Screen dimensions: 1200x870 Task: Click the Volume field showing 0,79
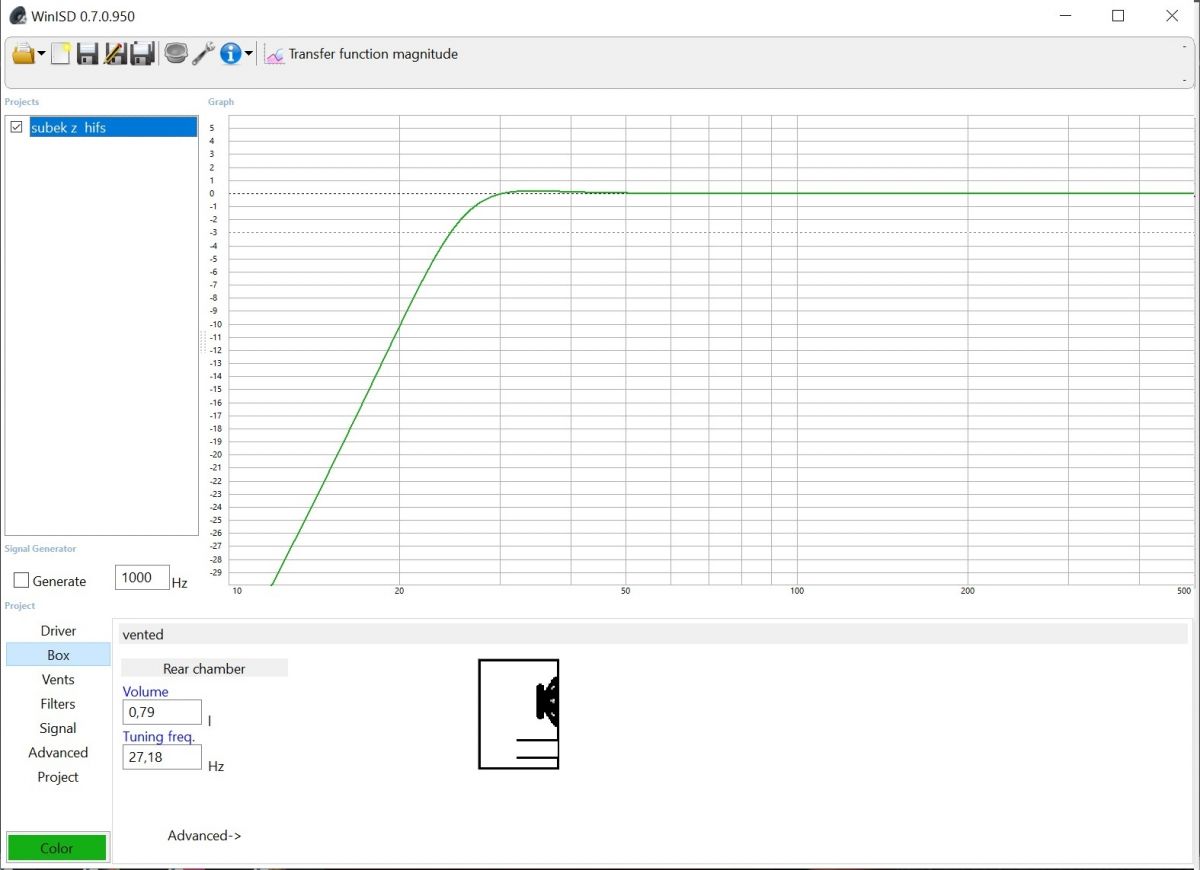162,712
